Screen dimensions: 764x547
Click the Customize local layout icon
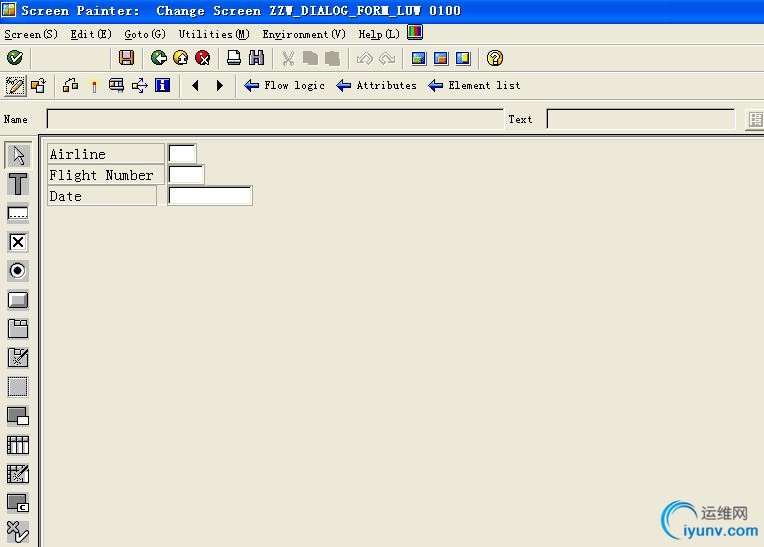[x=415, y=33]
